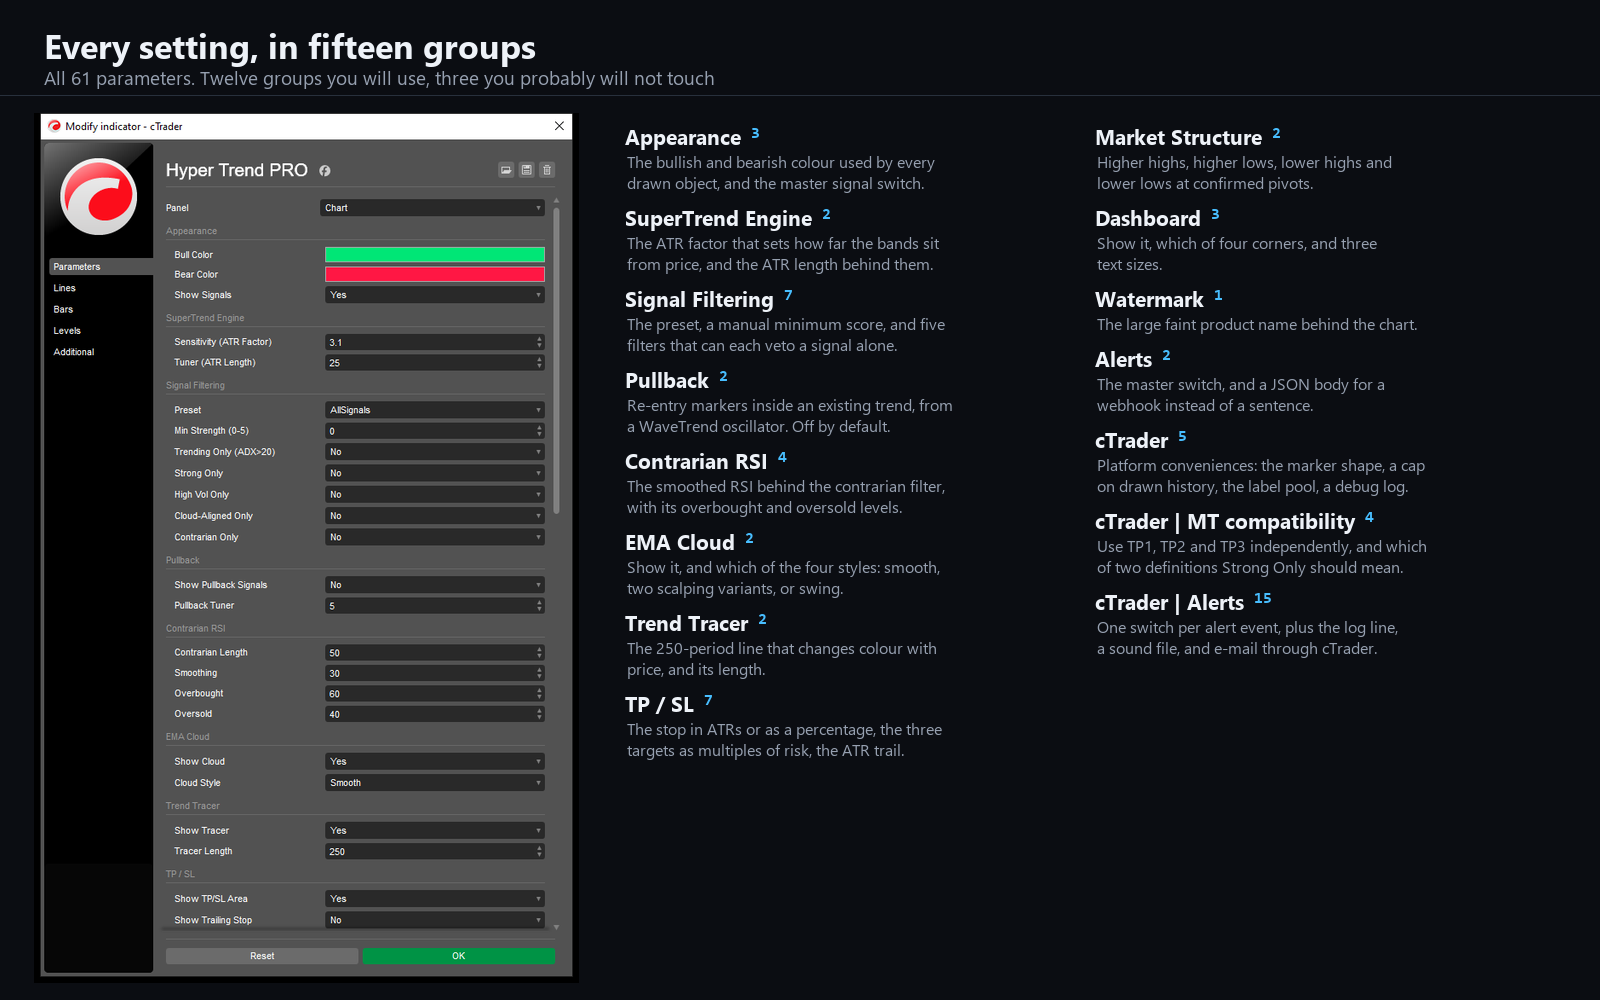Click the "Market Structure" heading
Image resolution: width=1600 pixels, height=1000 pixels.
tap(1178, 138)
